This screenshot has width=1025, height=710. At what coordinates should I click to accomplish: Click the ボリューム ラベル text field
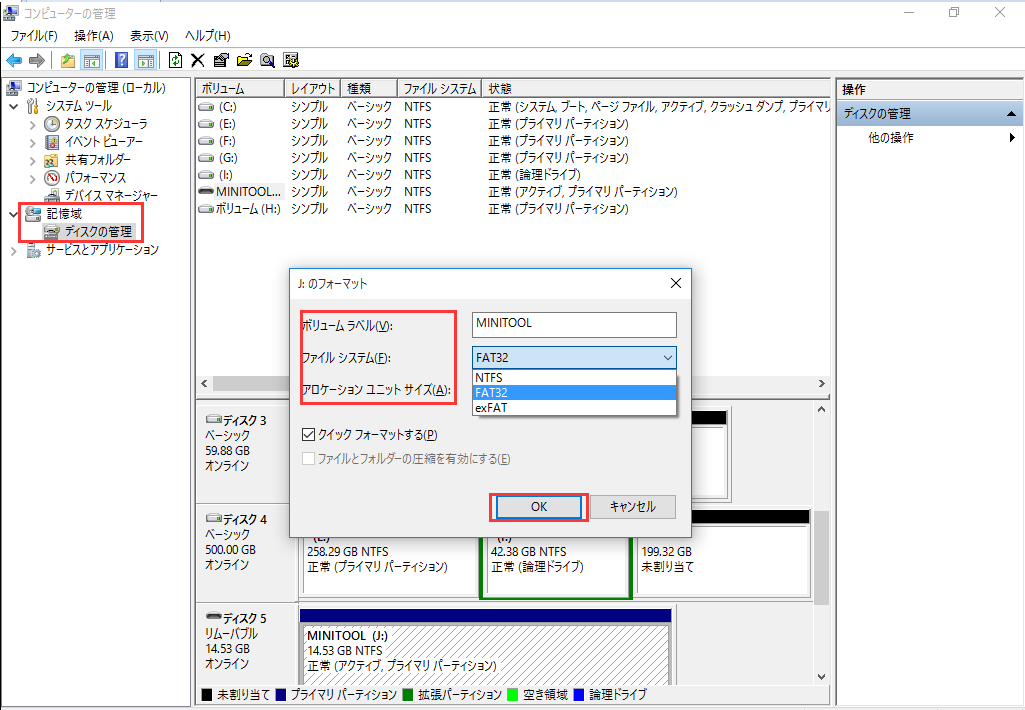pyautogui.click(x=575, y=325)
